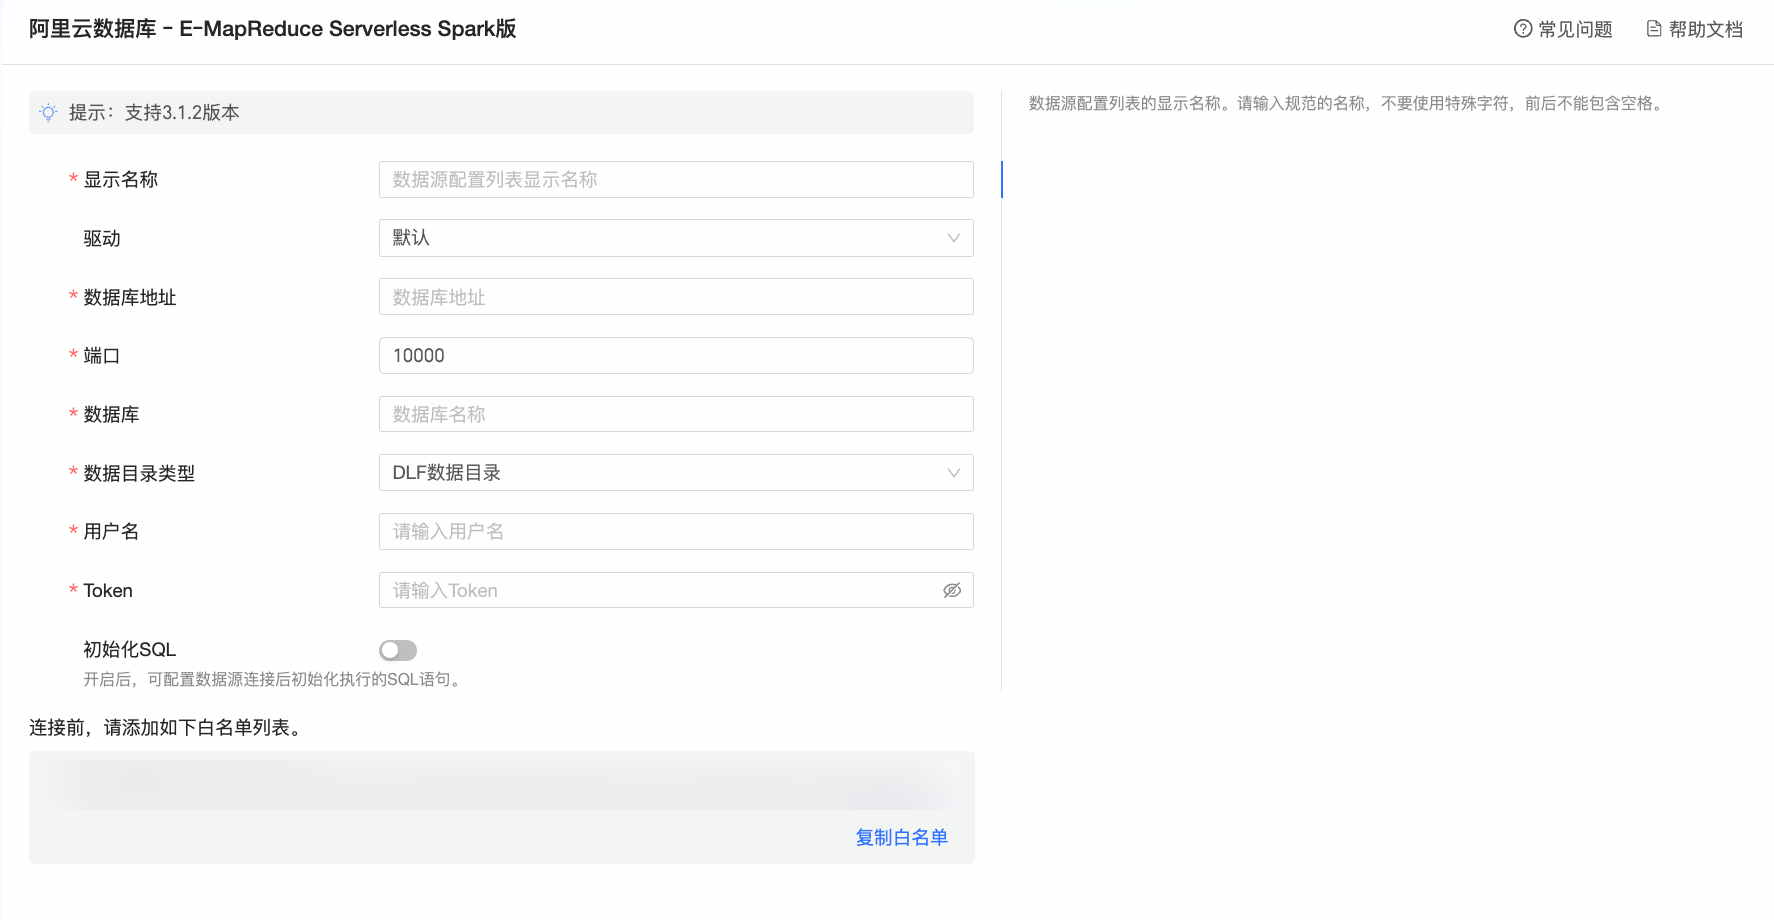
Task: Click the chevron on the driver selector
Action: (952, 238)
